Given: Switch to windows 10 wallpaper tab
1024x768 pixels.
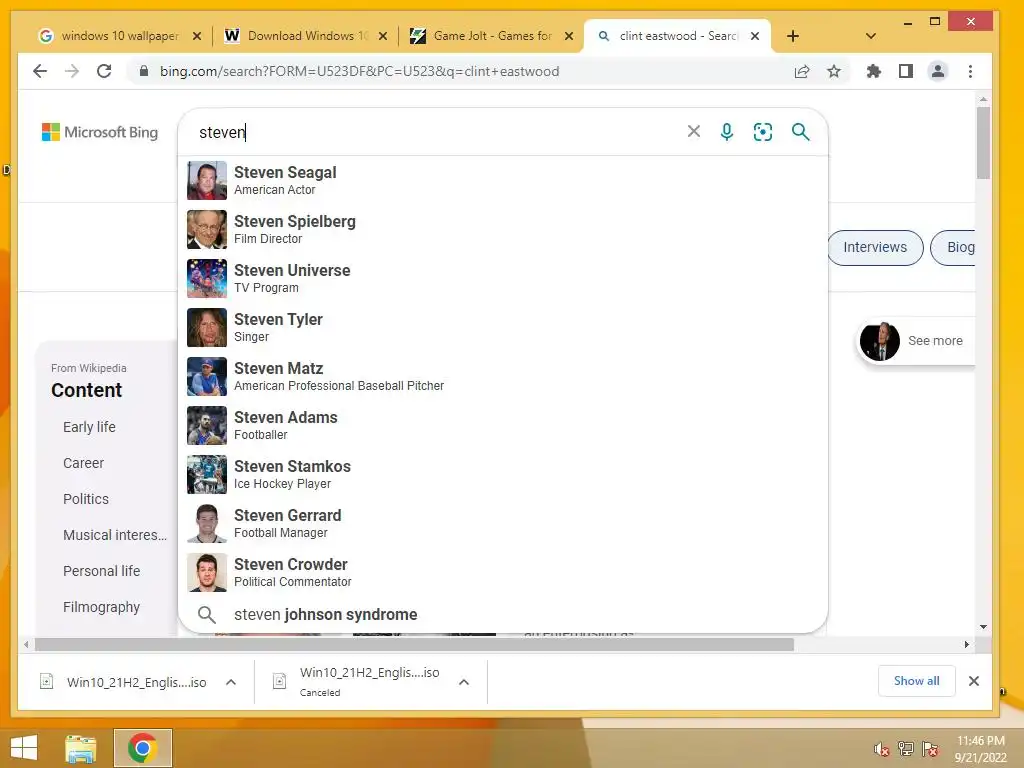Looking at the screenshot, I should click(120, 36).
